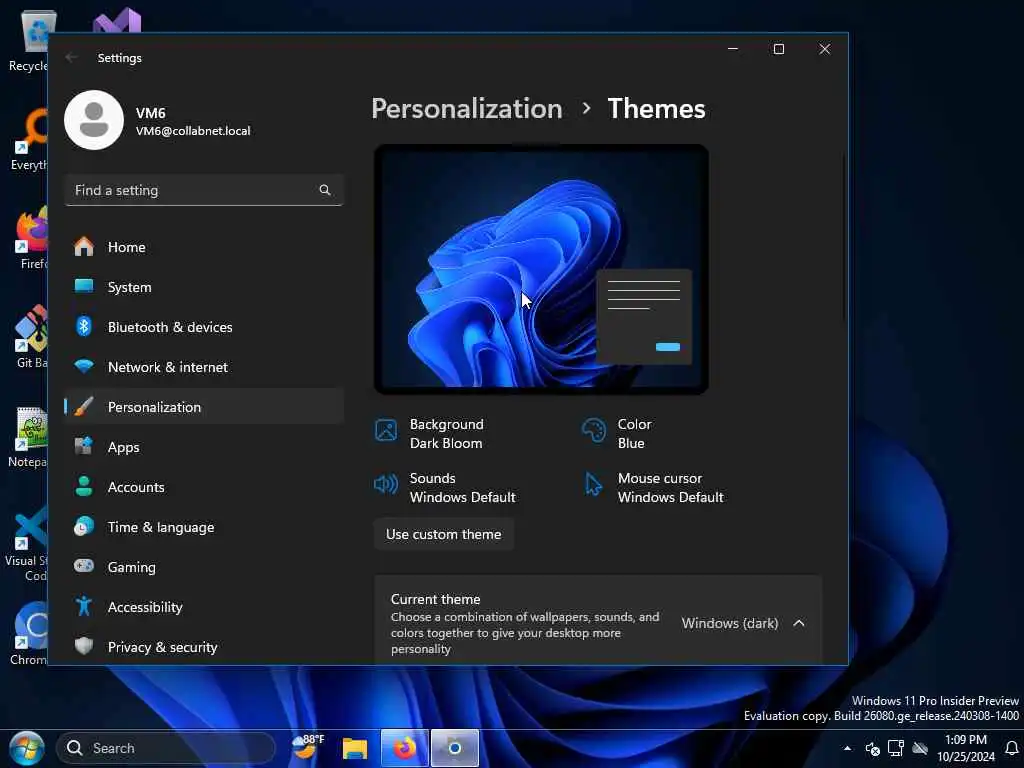The width and height of the screenshot is (1024, 768).
Task: Click the Accessibility figure icon
Action: (84, 606)
